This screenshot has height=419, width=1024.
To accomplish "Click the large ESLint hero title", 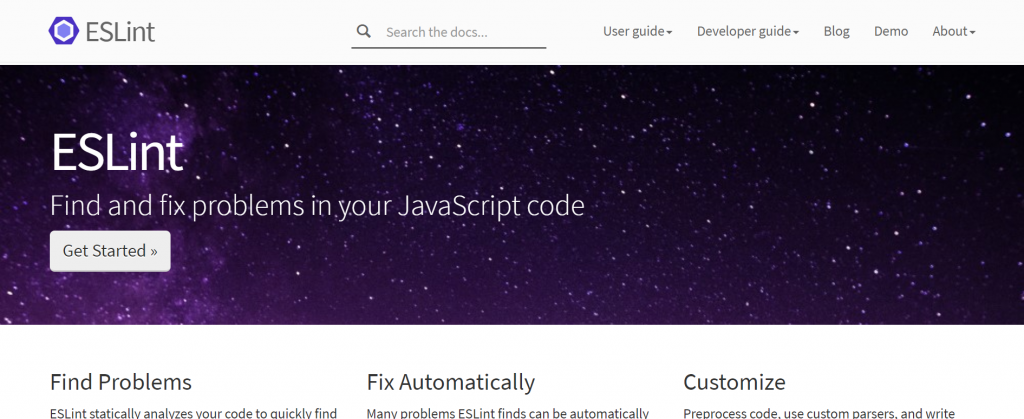I will pos(117,153).
